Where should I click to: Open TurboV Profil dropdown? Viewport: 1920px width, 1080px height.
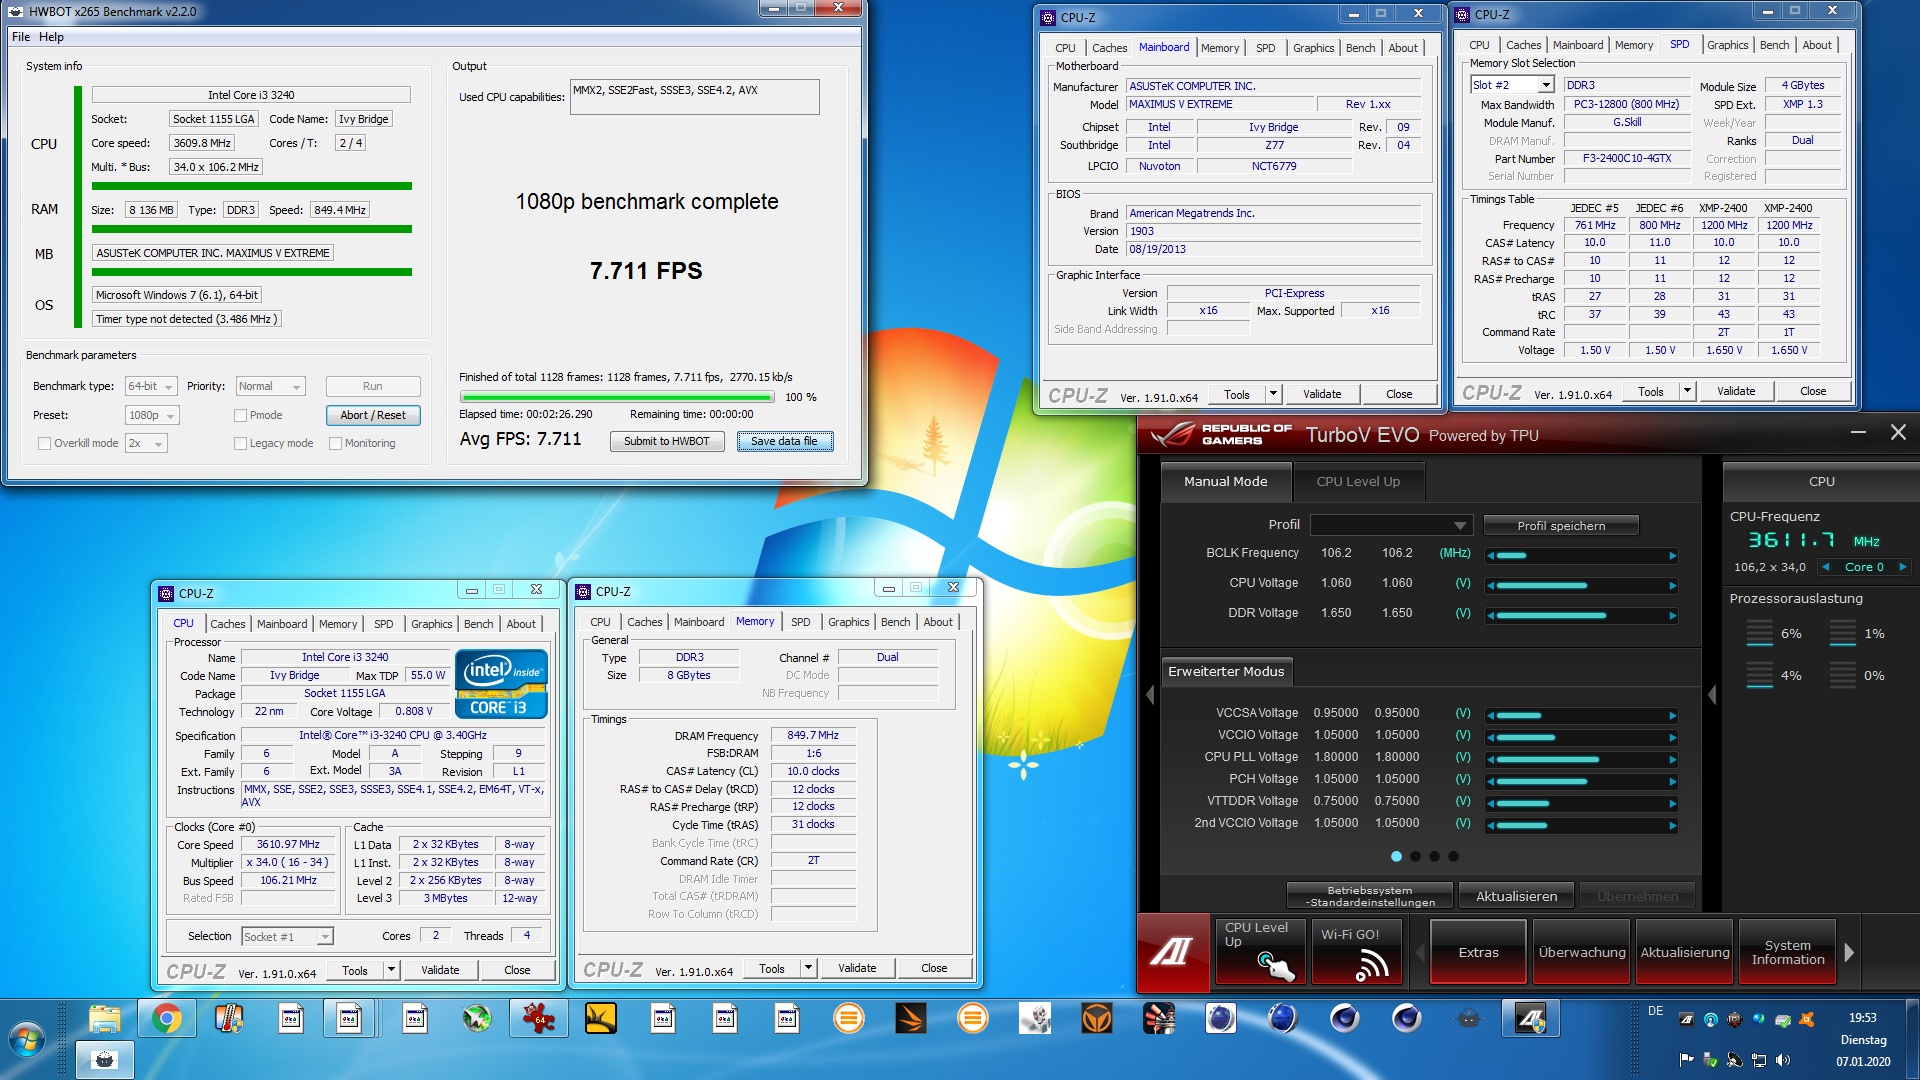(x=1390, y=525)
